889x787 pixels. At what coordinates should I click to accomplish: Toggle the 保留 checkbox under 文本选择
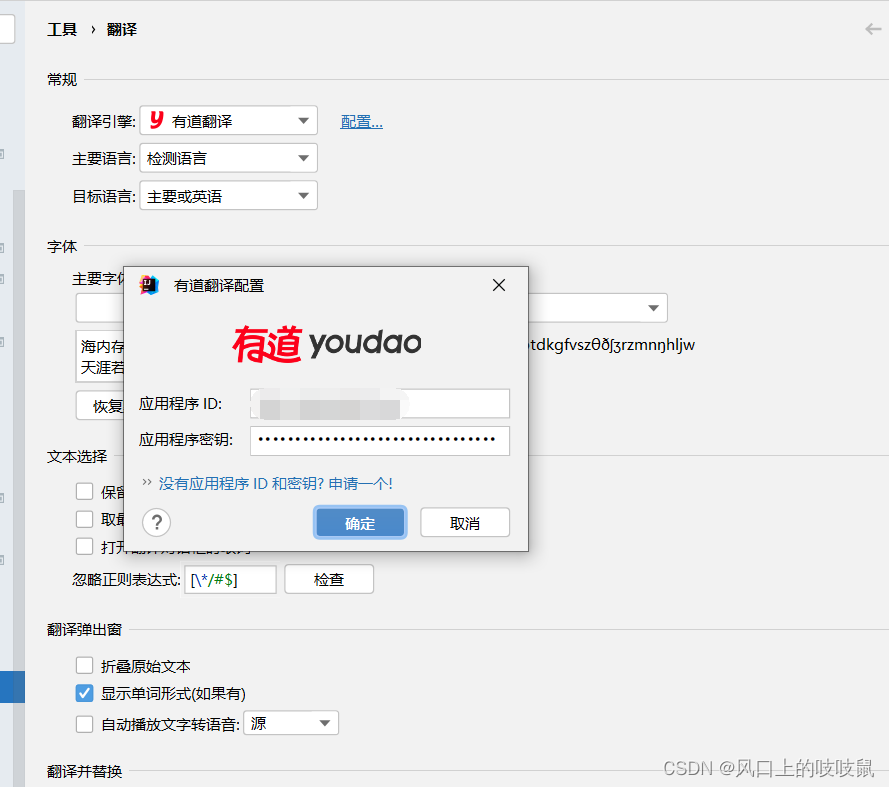click(84, 491)
